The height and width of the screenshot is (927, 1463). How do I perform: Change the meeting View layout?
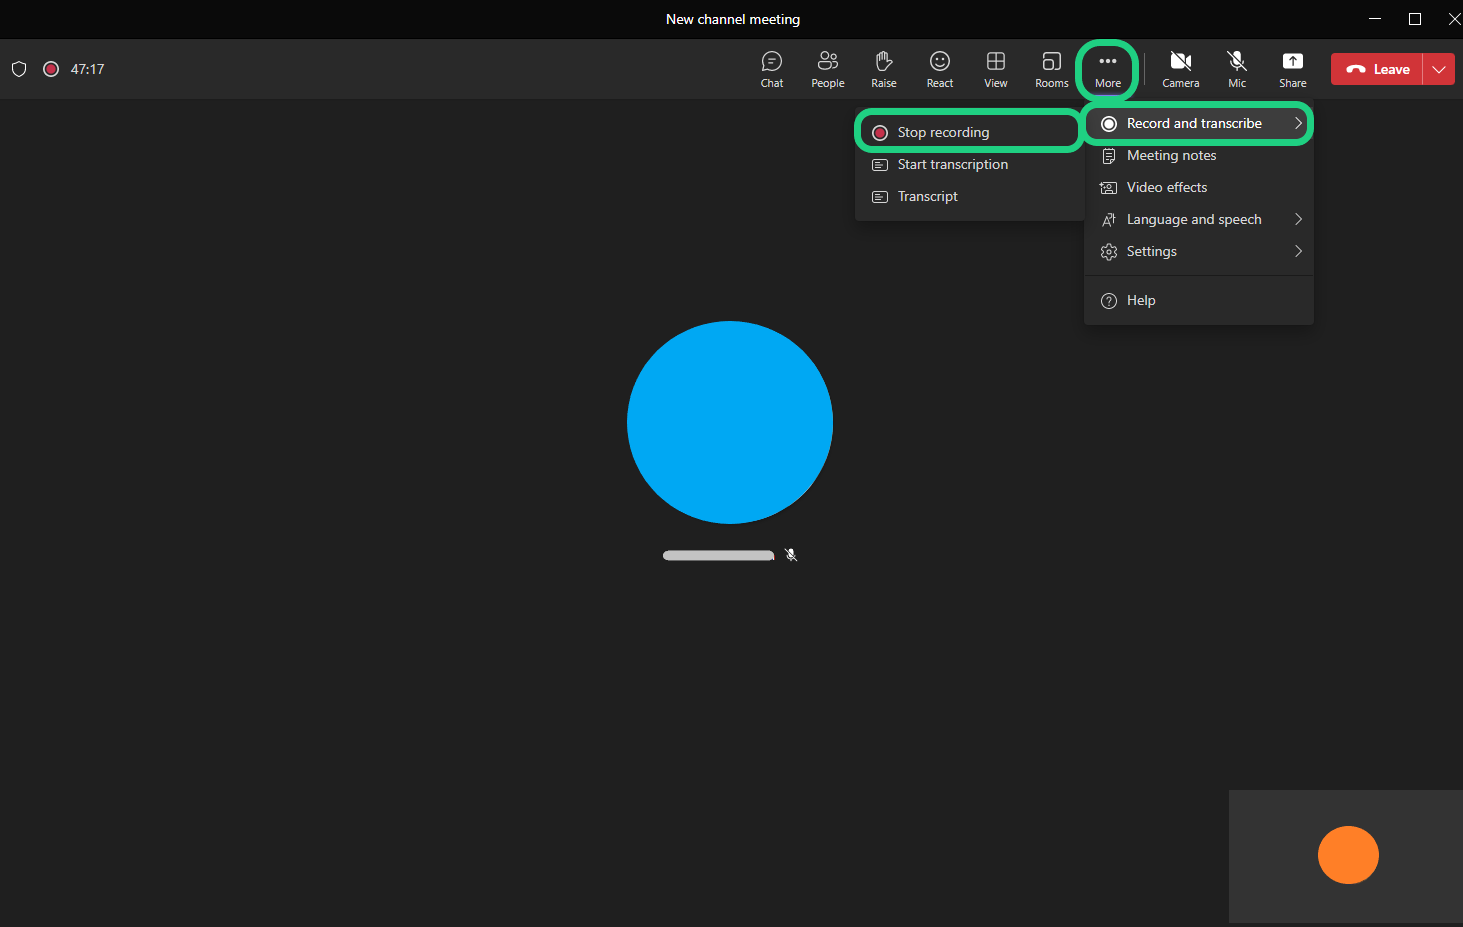(x=995, y=69)
